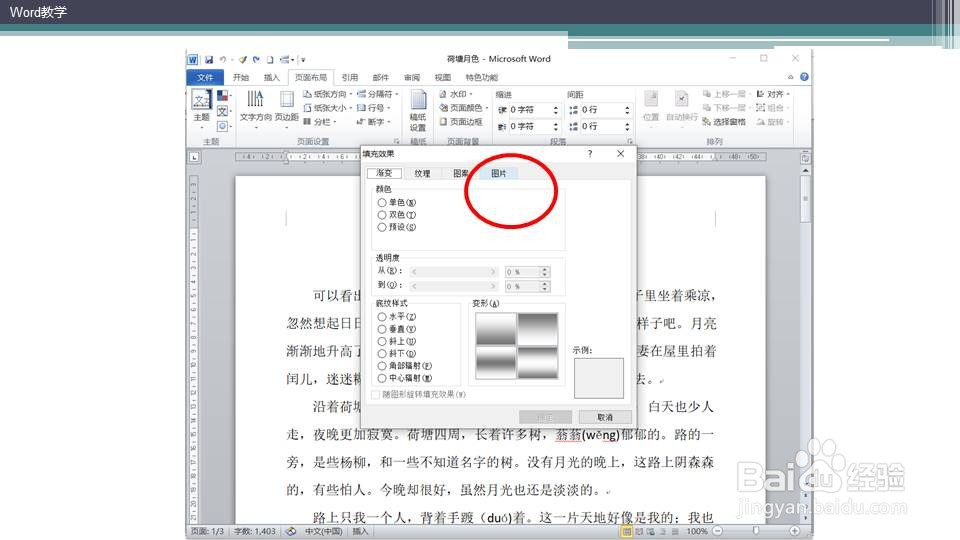Switch to the References (引用) ribbon tab
The height and width of the screenshot is (540, 960).
(x=350, y=77)
